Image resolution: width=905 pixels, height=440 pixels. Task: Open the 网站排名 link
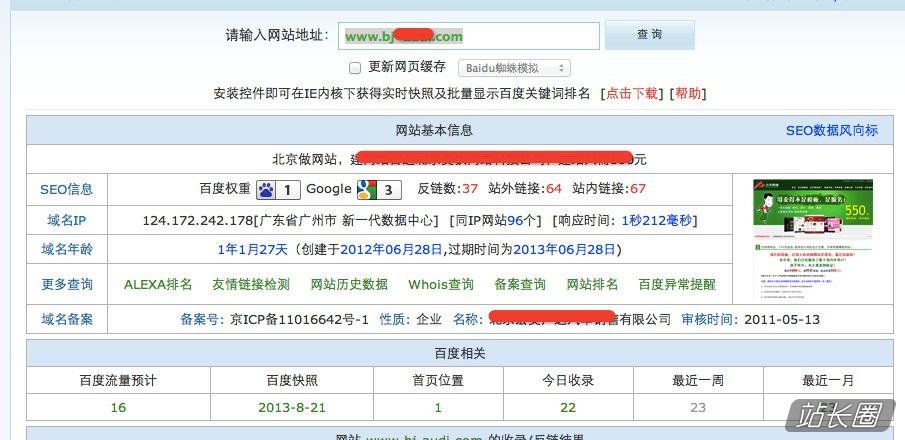pyautogui.click(x=592, y=284)
